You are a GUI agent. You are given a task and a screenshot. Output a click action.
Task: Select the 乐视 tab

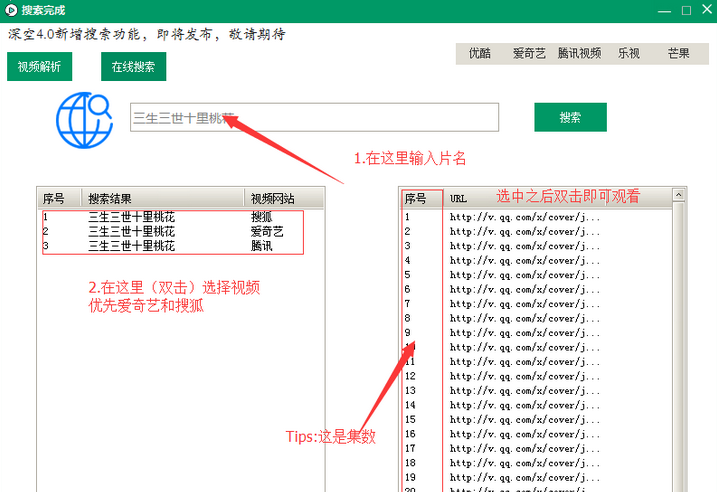pyautogui.click(x=629, y=54)
